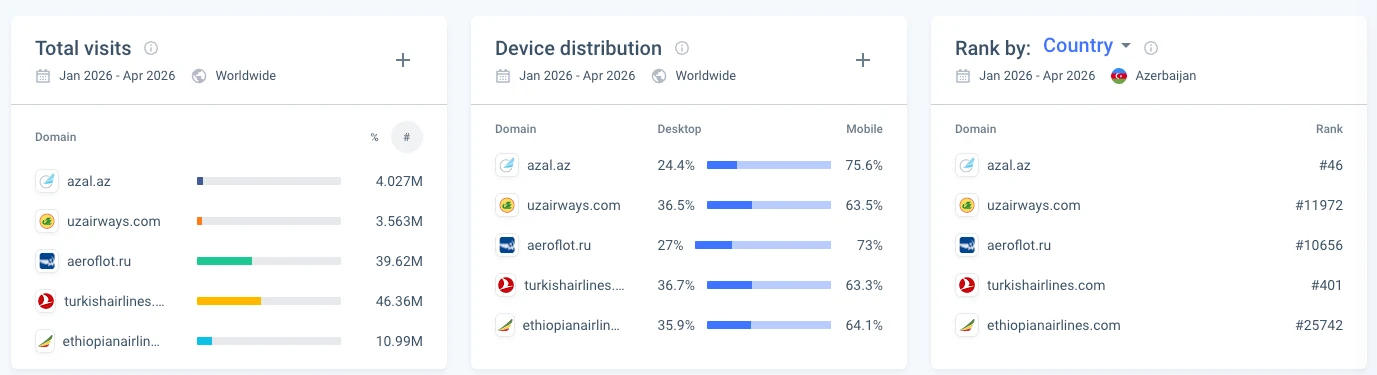Click azal.az favicon in Total visits list
The image size is (1377, 375).
46,181
